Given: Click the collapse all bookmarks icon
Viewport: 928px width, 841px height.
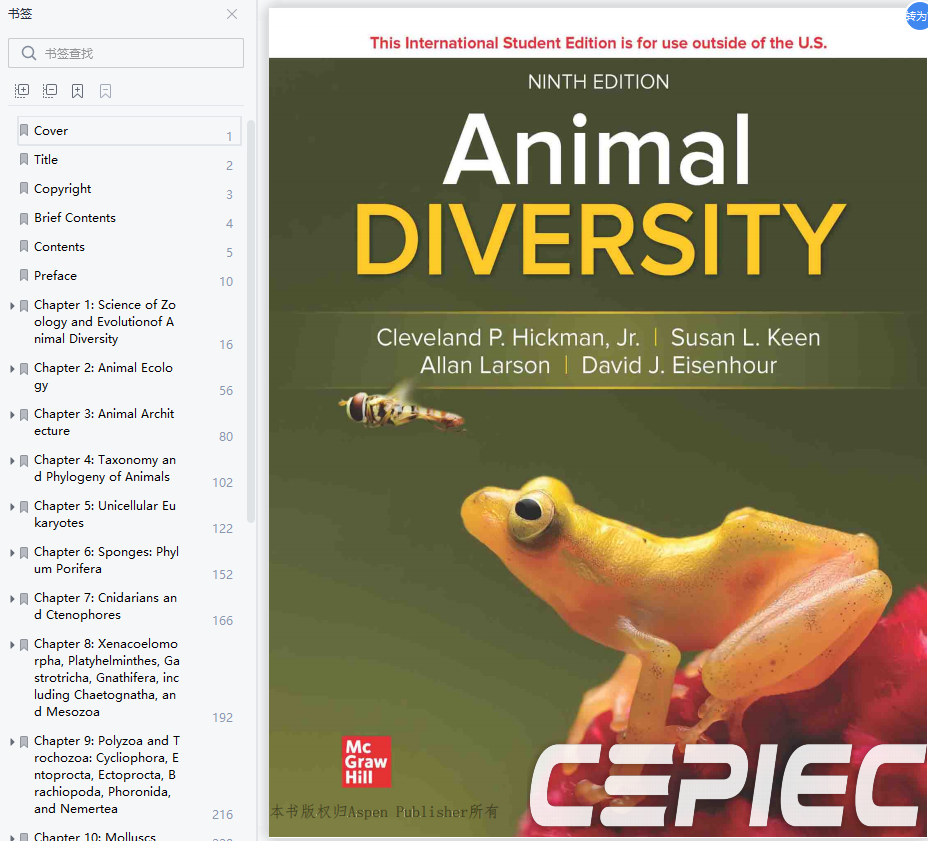Looking at the screenshot, I should (x=50, y=91).
